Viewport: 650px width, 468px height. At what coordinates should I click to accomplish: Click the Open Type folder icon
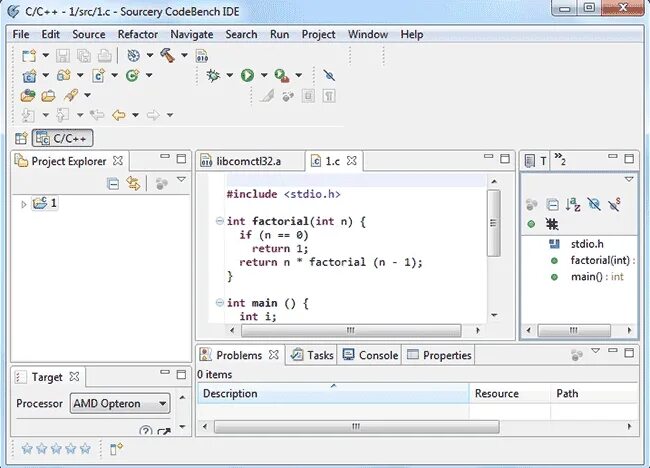(x=28, y=95)
